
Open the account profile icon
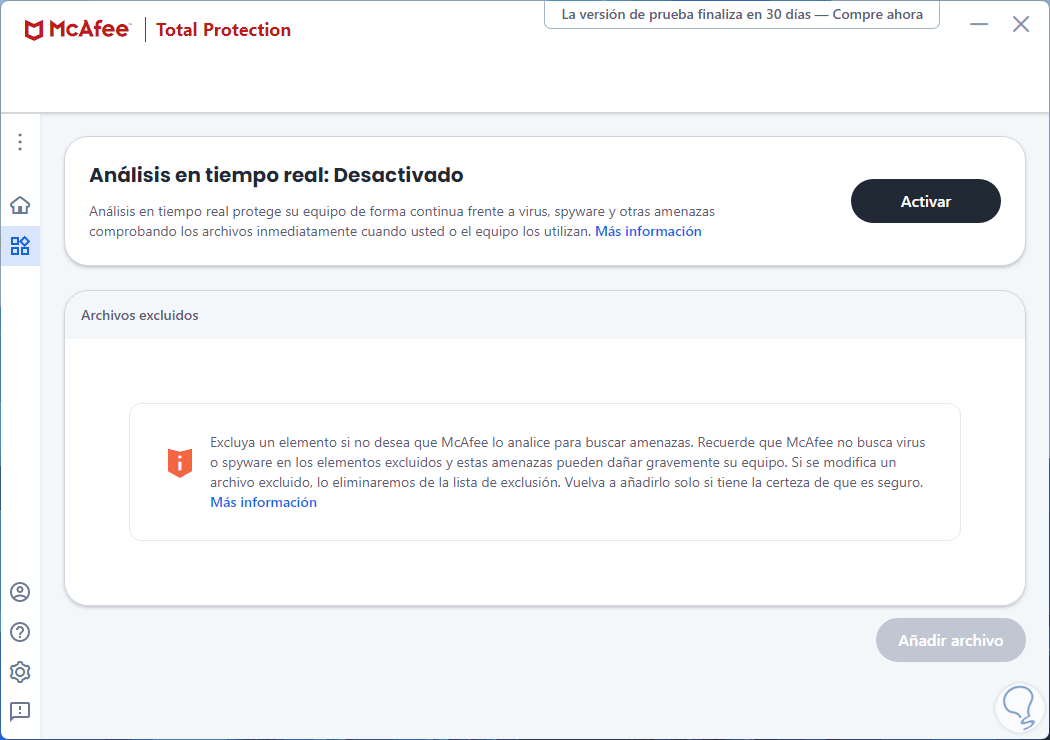tap(20, 592)
